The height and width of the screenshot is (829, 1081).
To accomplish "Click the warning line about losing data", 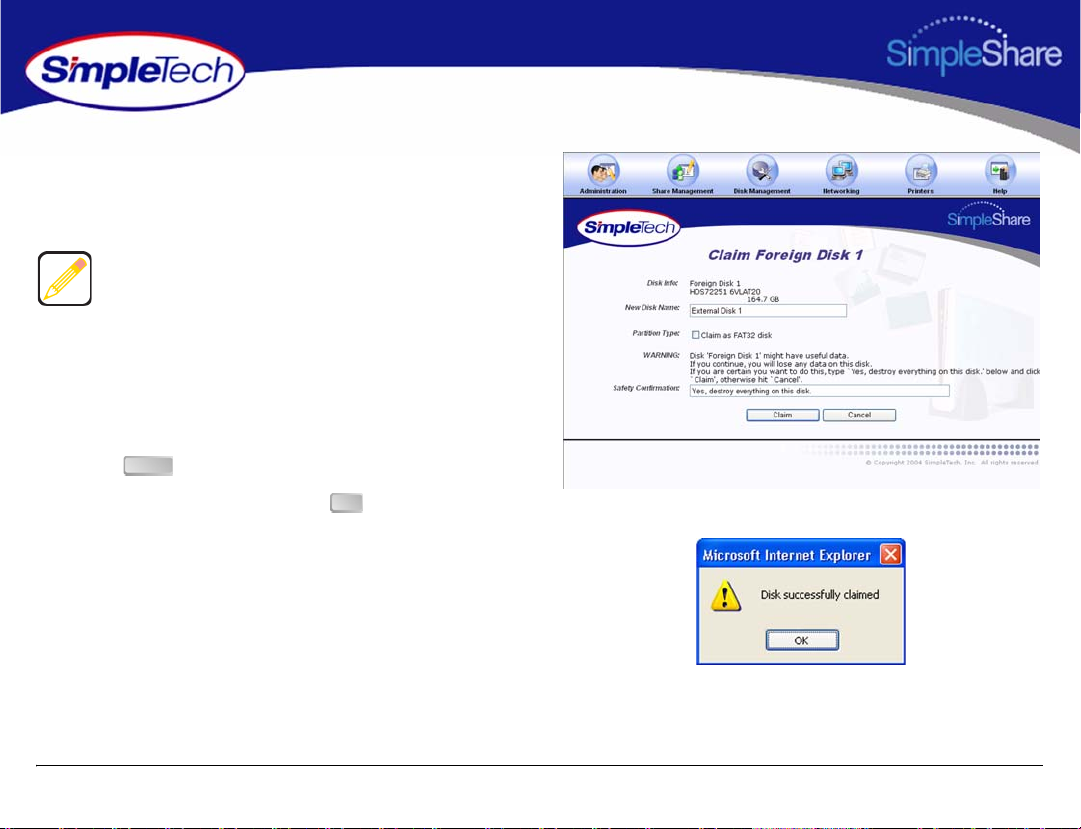I will 780,363.
